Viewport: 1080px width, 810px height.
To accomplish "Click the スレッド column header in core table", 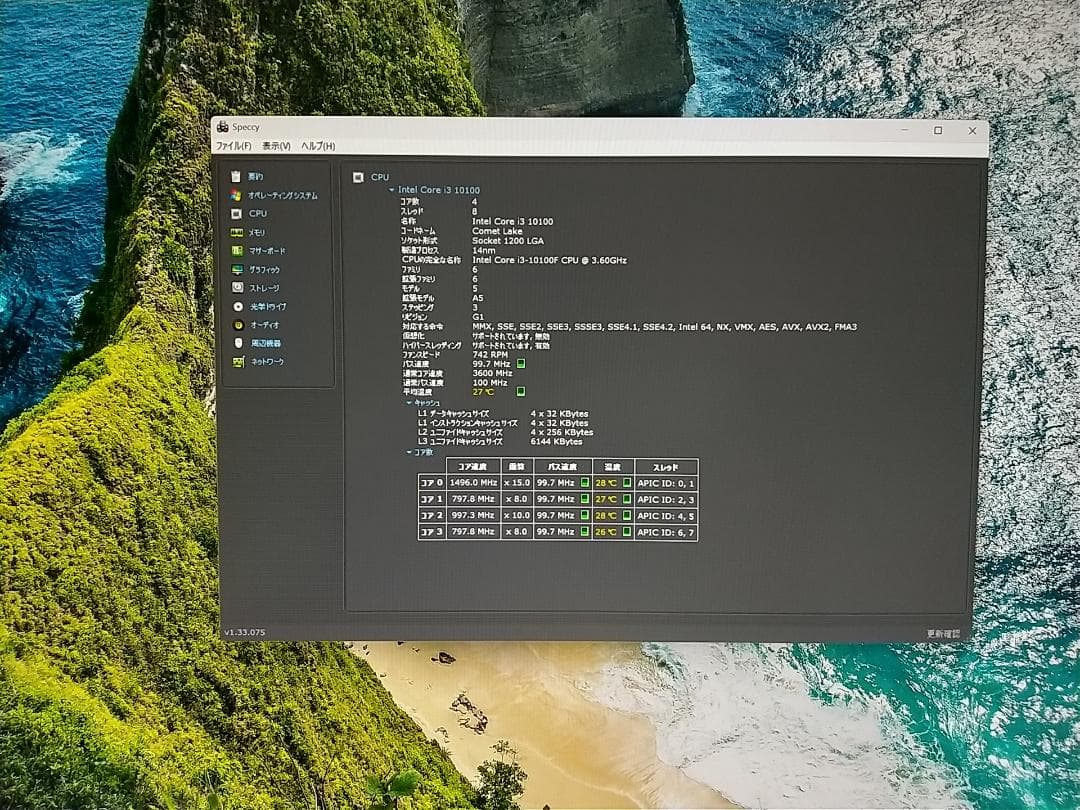I will click(666, 467).
